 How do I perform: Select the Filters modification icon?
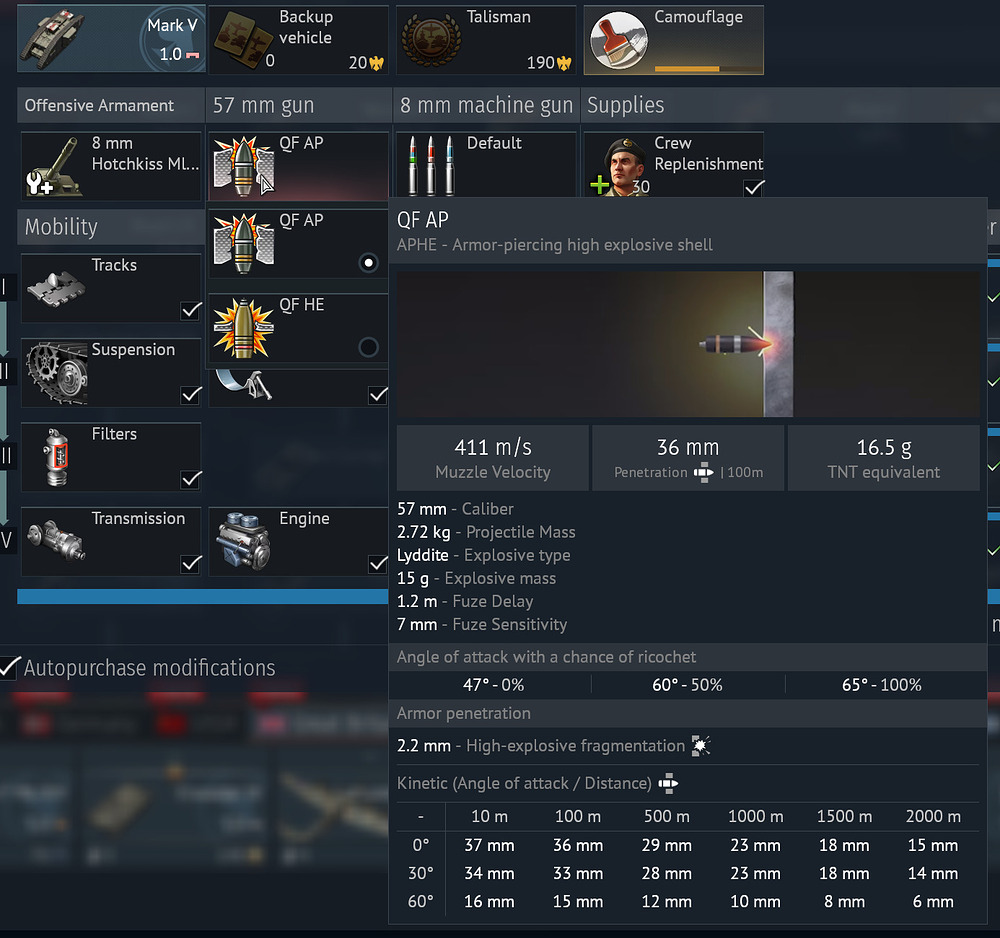click(x=54, y=456)
